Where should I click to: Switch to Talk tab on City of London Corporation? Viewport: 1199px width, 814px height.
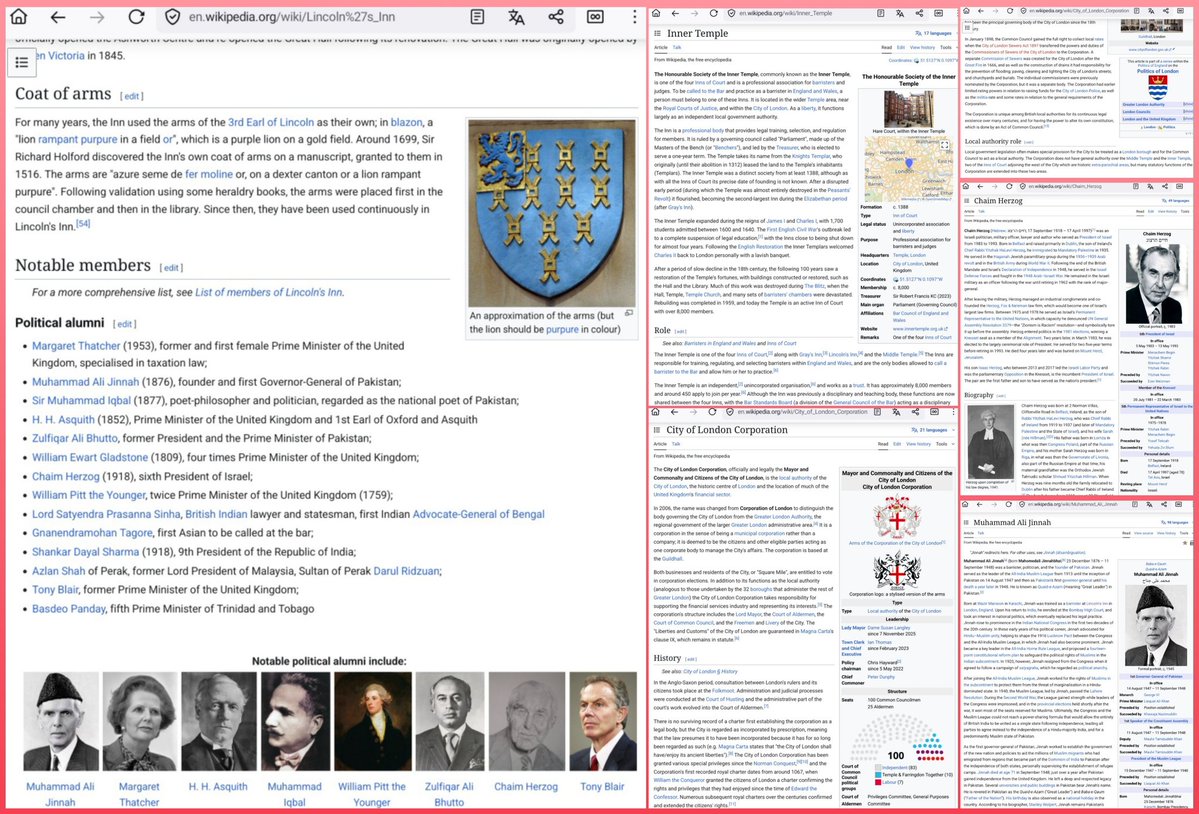pos(676,443)
